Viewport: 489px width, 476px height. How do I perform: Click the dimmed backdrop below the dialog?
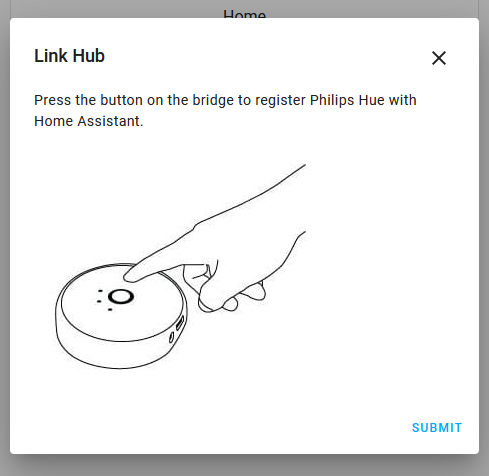(x=244, y=465)
